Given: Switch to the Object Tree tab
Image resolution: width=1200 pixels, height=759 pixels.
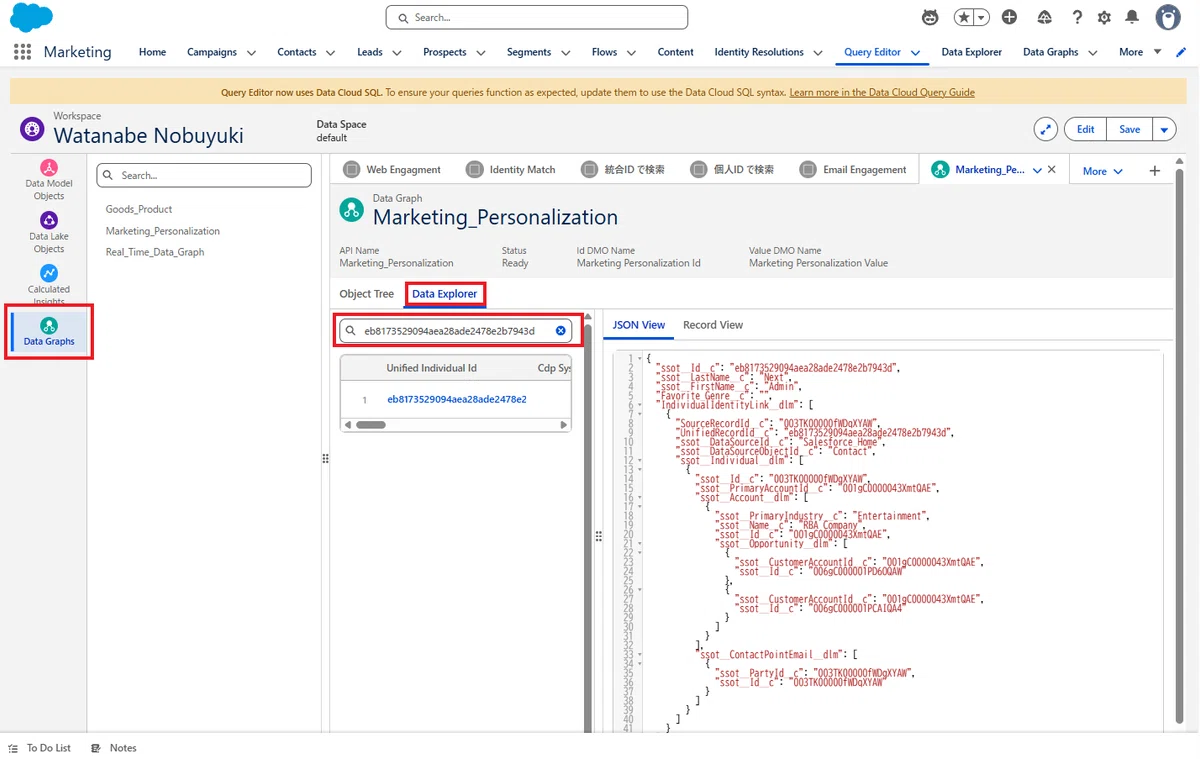Looking at the screenshot, I should (x=367, y=294).
